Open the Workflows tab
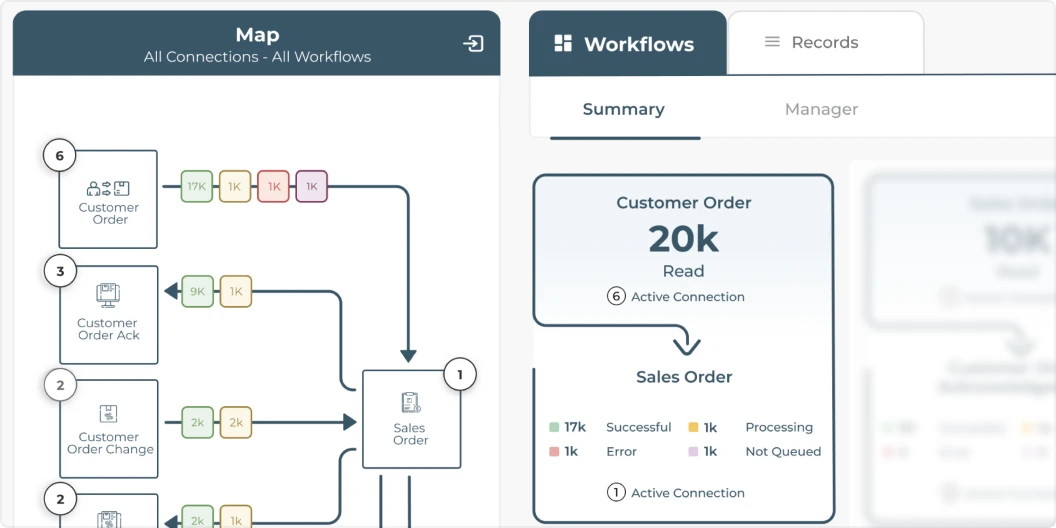Screen dimensions: 1056x528 tap(628, 43)
